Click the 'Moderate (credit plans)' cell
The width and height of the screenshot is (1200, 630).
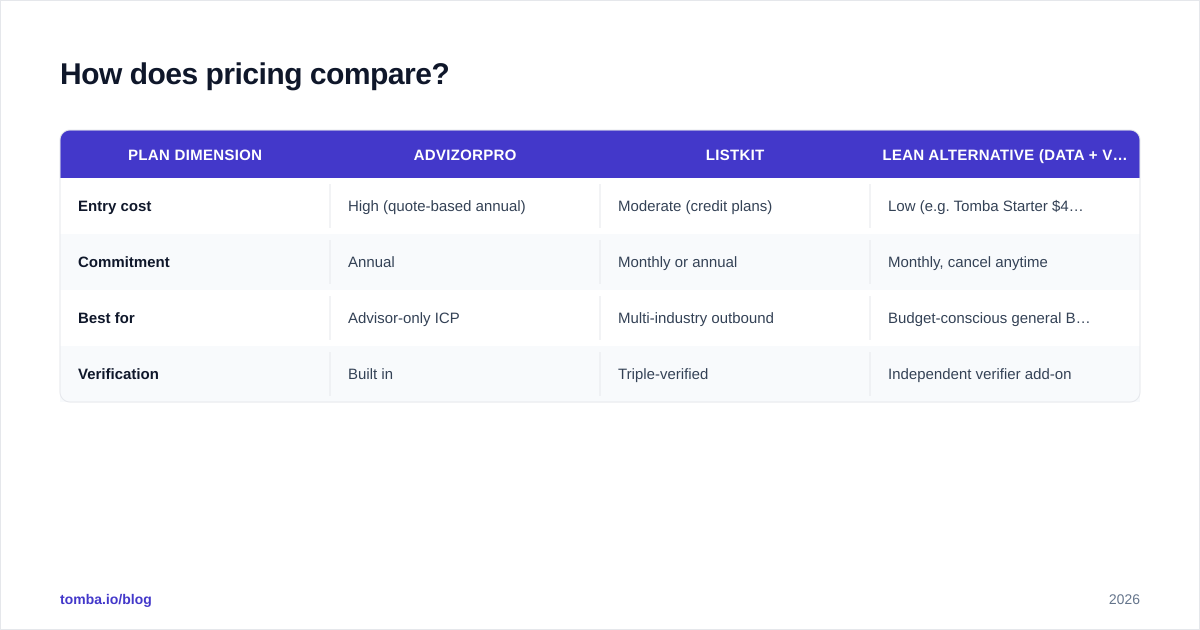(x=735, y=206)
